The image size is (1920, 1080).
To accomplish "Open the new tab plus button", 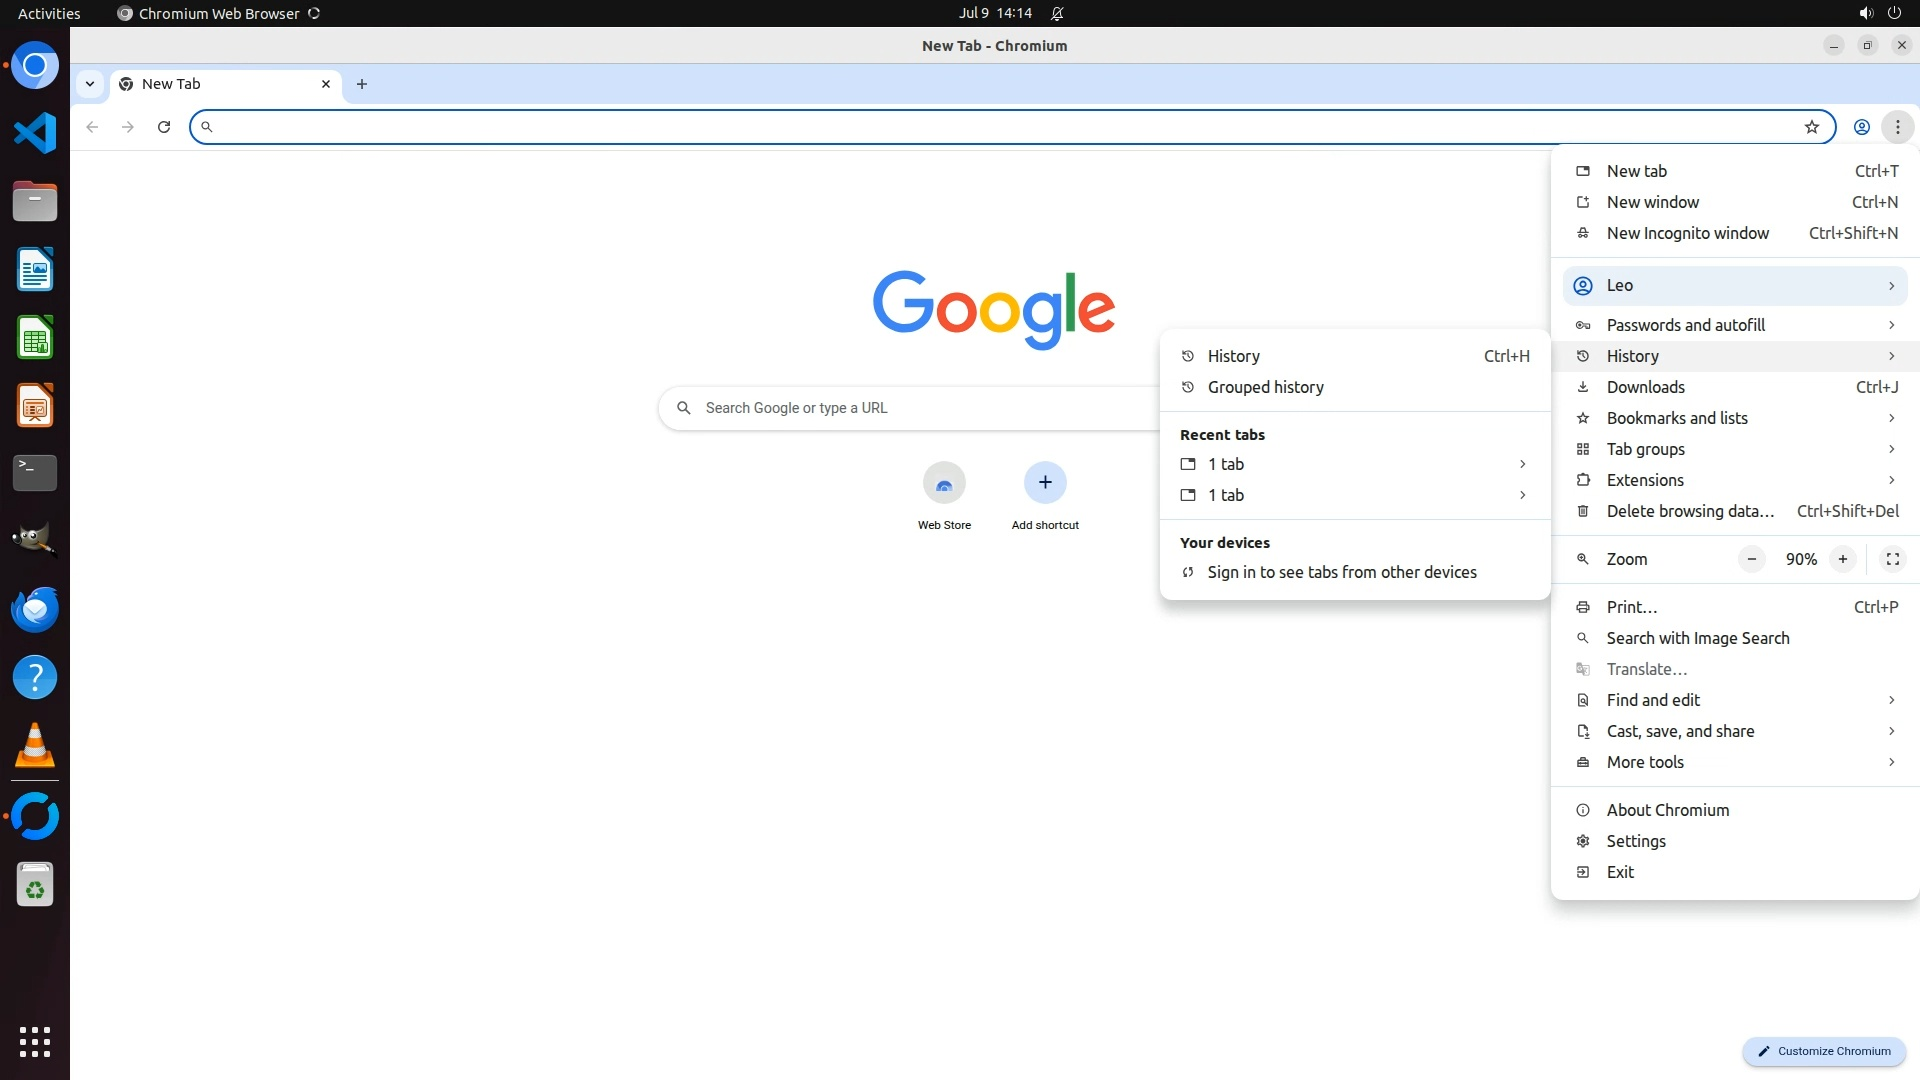I will tap(362, 84).
